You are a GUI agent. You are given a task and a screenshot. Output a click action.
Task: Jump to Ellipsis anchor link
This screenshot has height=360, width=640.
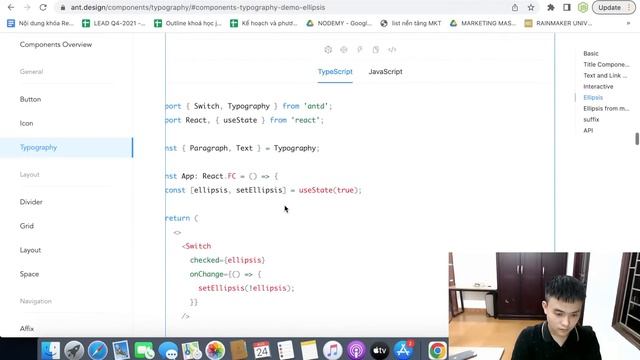point(593,98)
